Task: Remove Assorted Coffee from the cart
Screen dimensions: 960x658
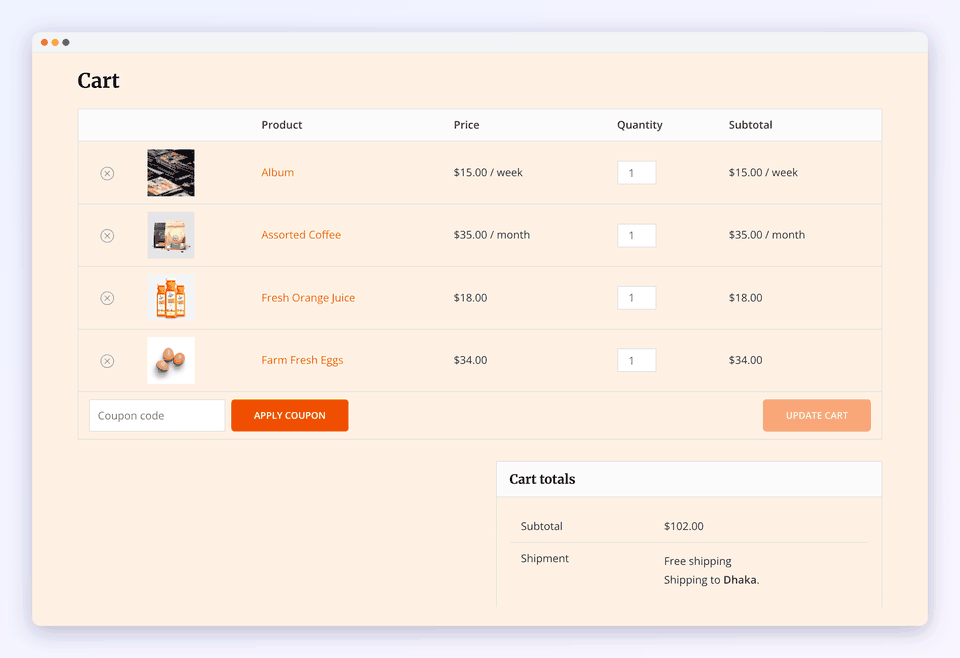Action: pyautogui.click(x=107, y=236)
